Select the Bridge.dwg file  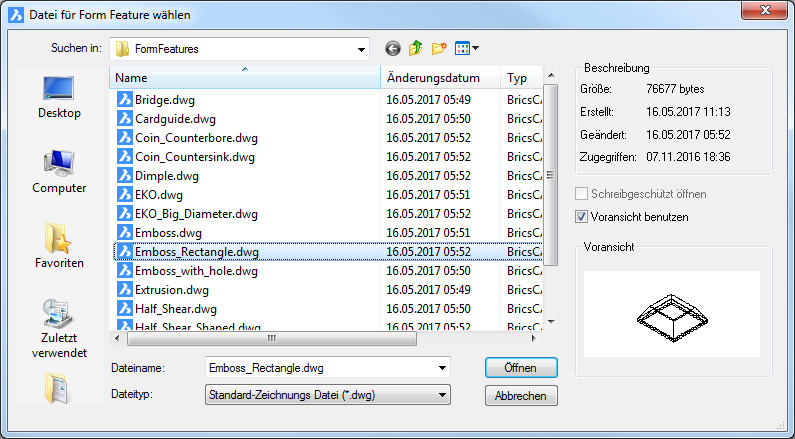coord(164,99)
